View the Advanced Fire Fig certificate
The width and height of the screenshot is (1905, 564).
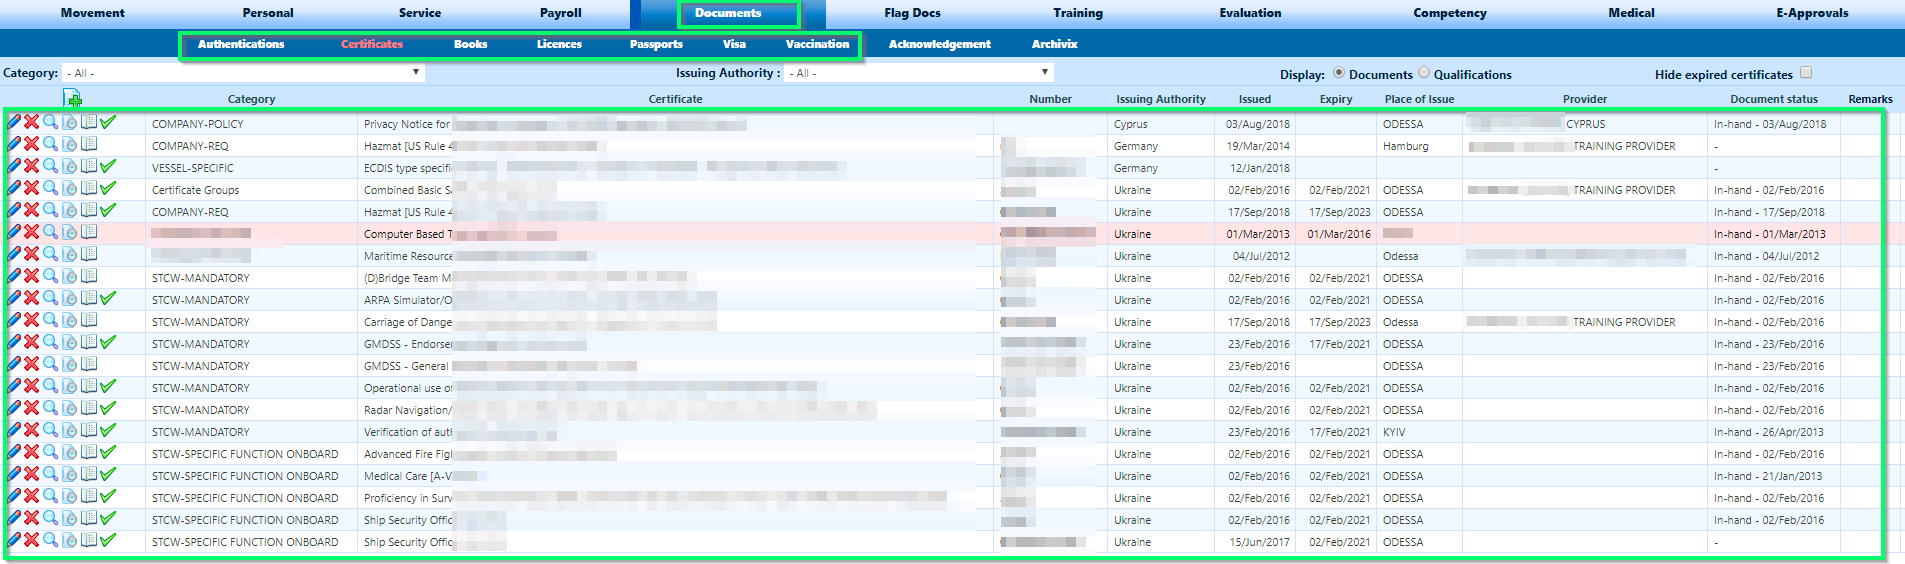[50, 452]
